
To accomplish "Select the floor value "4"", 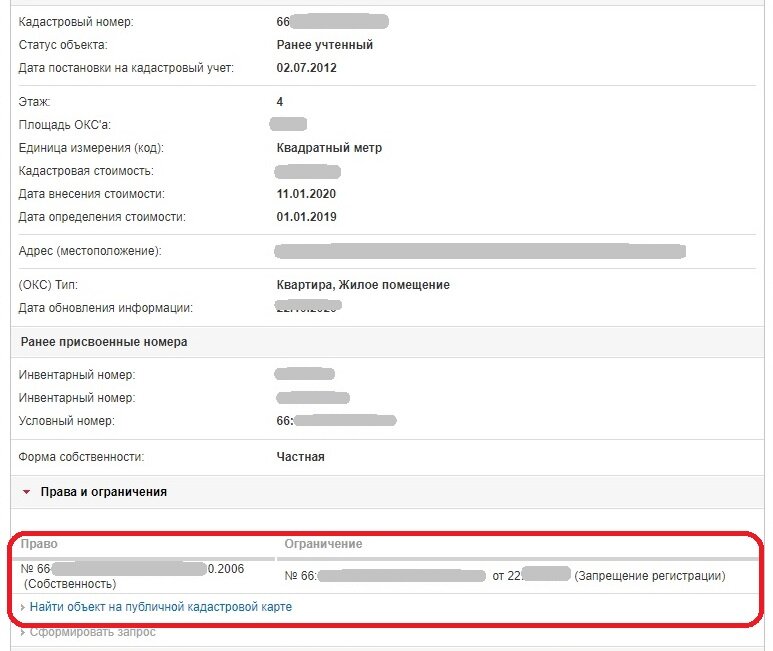I will pos(280,102).
